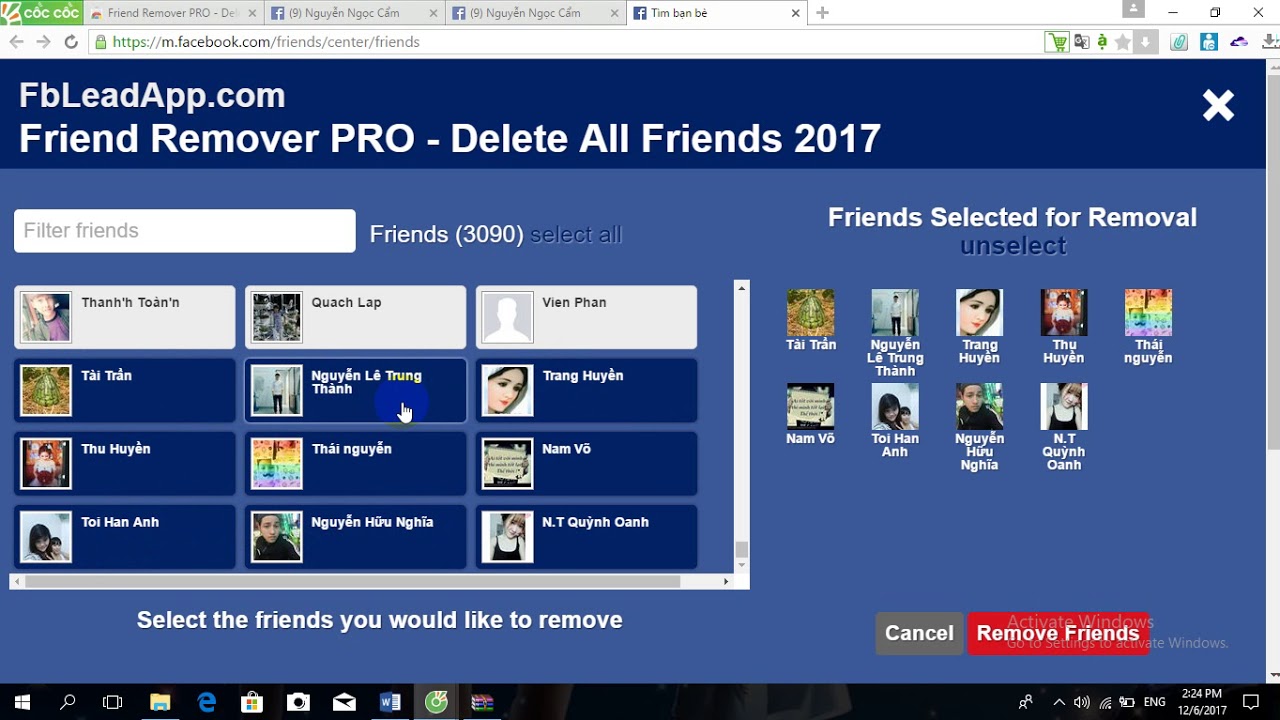Open a new browser tab
Image resolution: width=1280 pixels, height=720 pixels.
822,13
